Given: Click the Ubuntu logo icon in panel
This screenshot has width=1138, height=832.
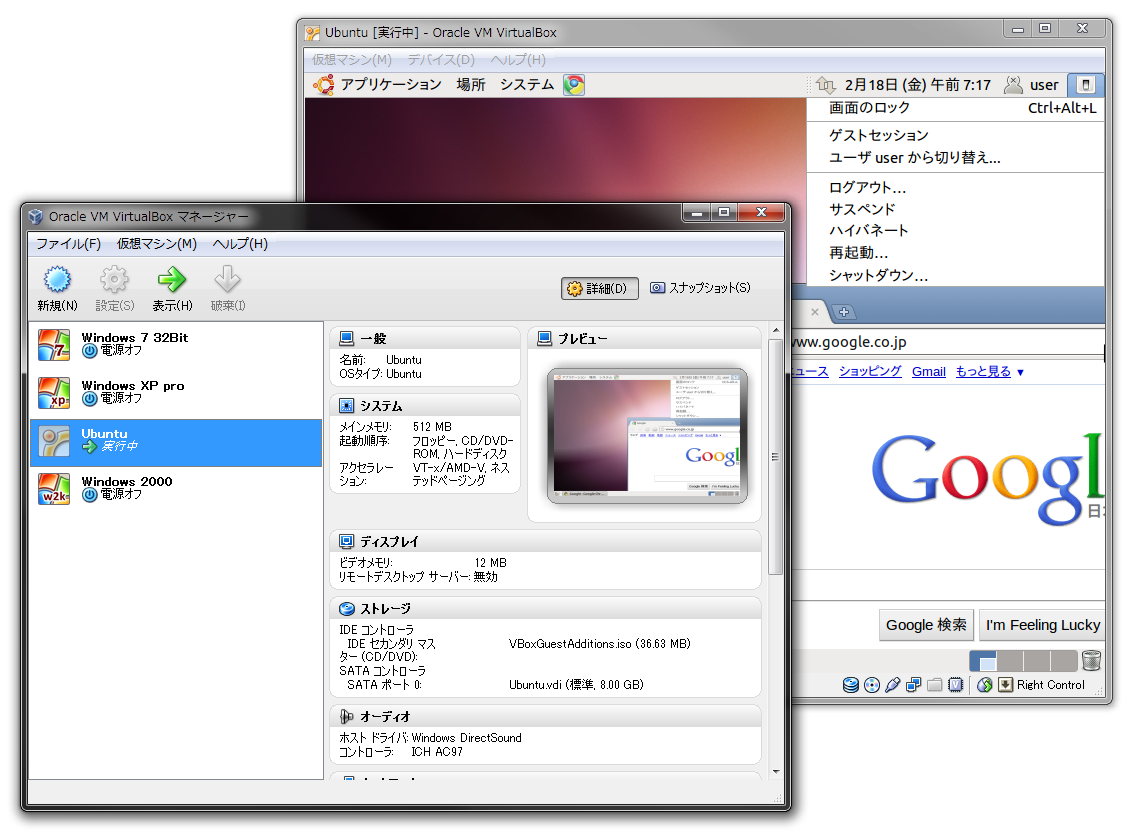Looking at the screenshot, I should (x=324, y=85).
